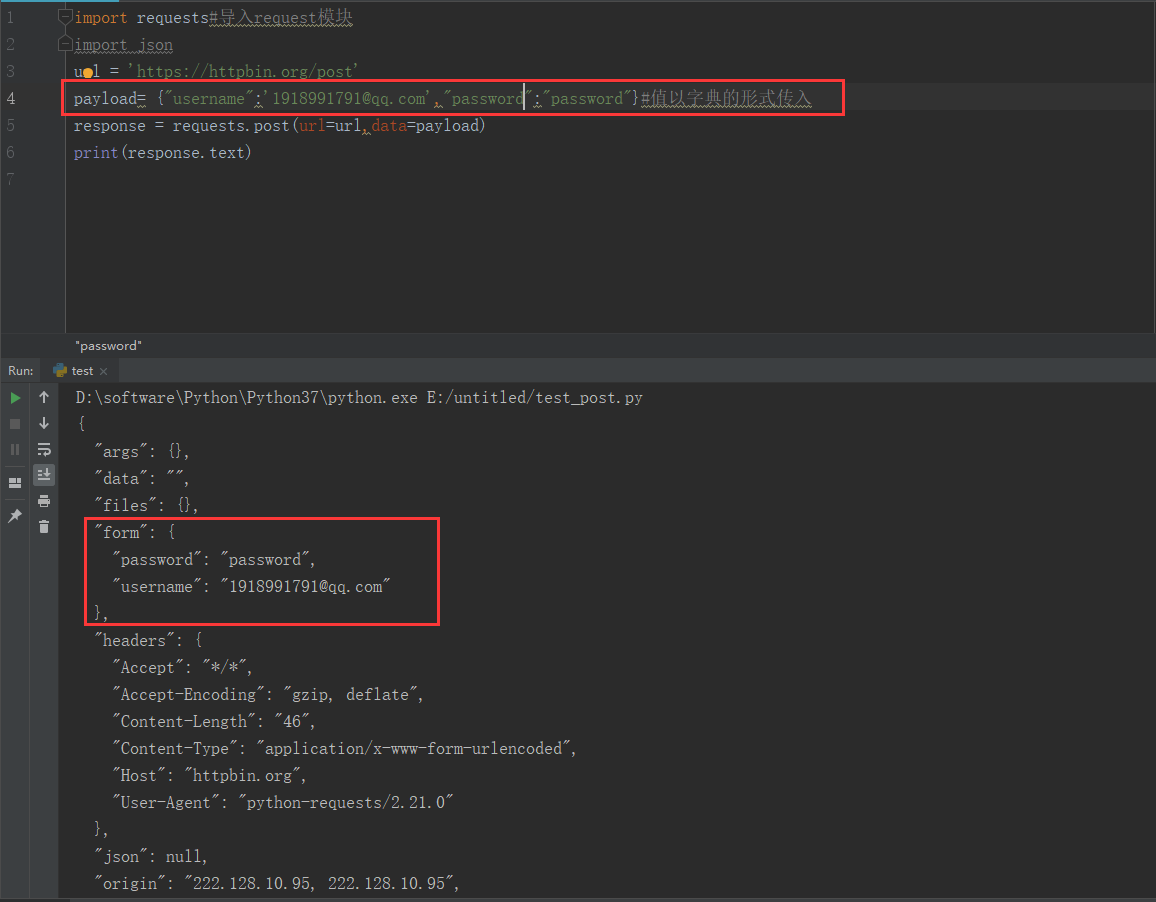
Task: Click line number 1 in the gutter
Action: pos(10,18)
